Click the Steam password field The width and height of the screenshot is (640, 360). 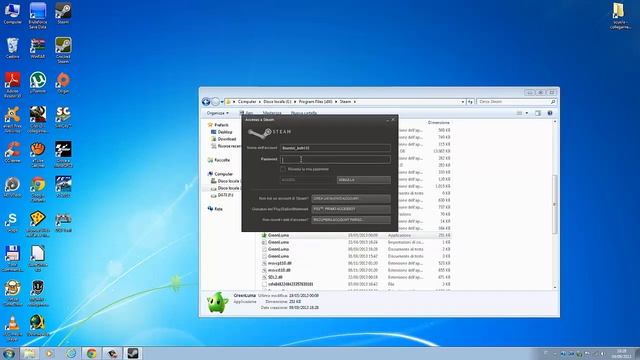pyautogui.click(x=335, y=159)
